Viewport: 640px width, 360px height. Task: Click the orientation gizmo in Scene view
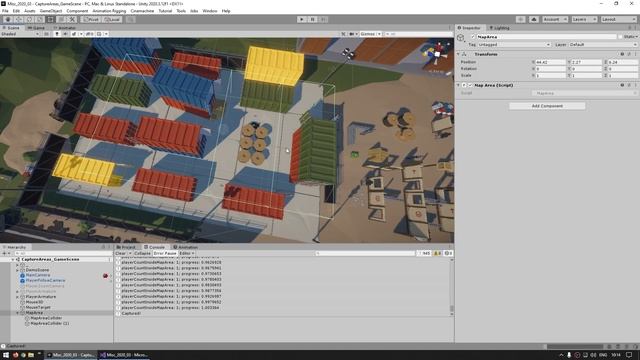click(x=438, y=54)
